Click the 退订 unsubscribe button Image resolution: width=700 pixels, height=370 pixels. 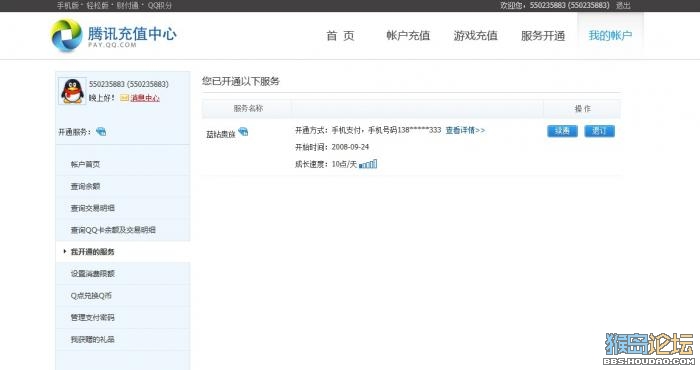(600, 131)
